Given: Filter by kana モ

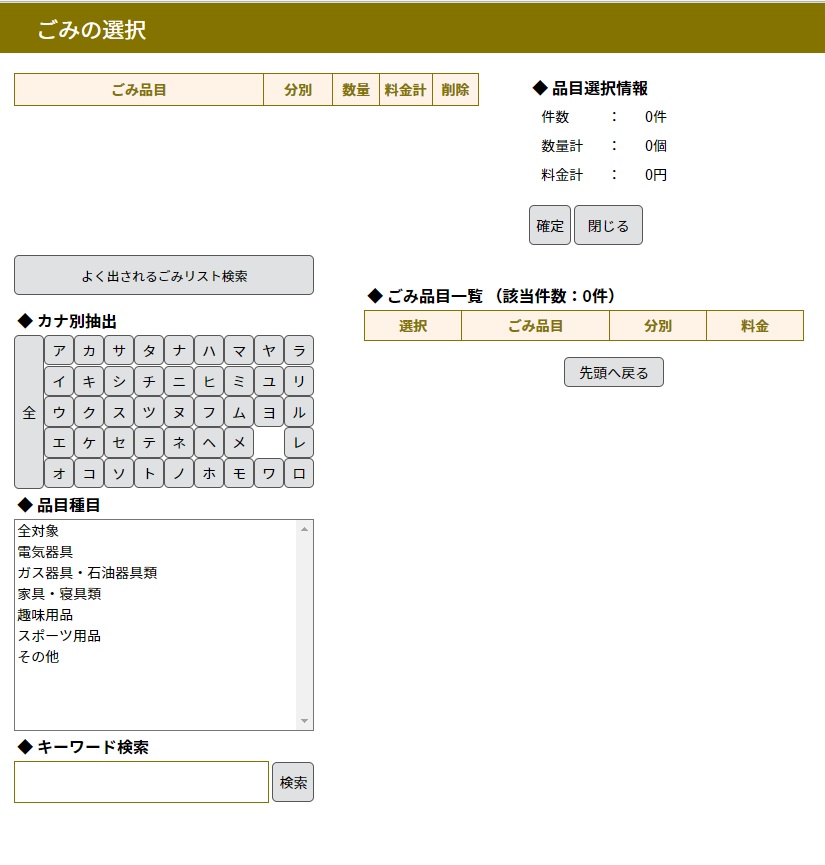Looking at the screenshot, I should tap(239, 473).
